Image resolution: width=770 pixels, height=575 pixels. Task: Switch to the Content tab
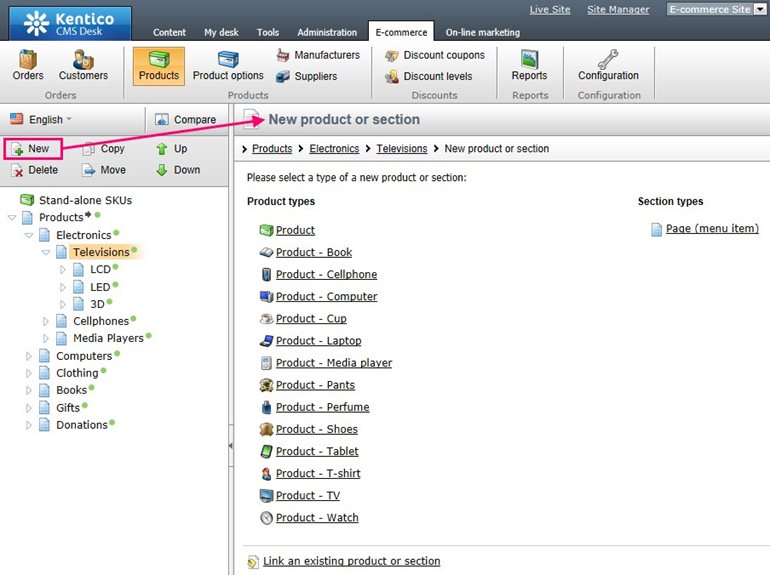[x=169, y=32]
